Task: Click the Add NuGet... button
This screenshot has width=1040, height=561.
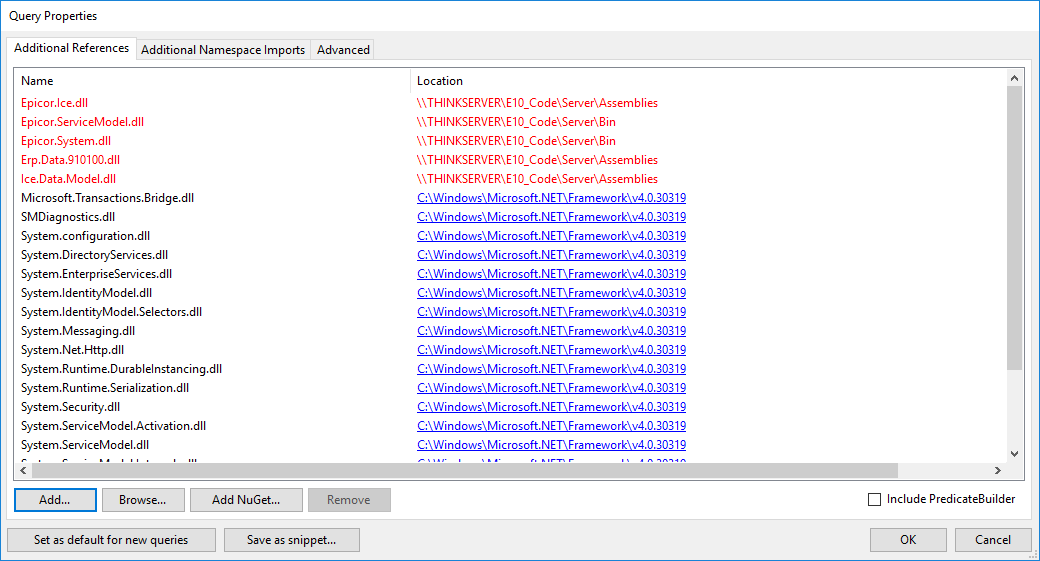Action: 246,500
